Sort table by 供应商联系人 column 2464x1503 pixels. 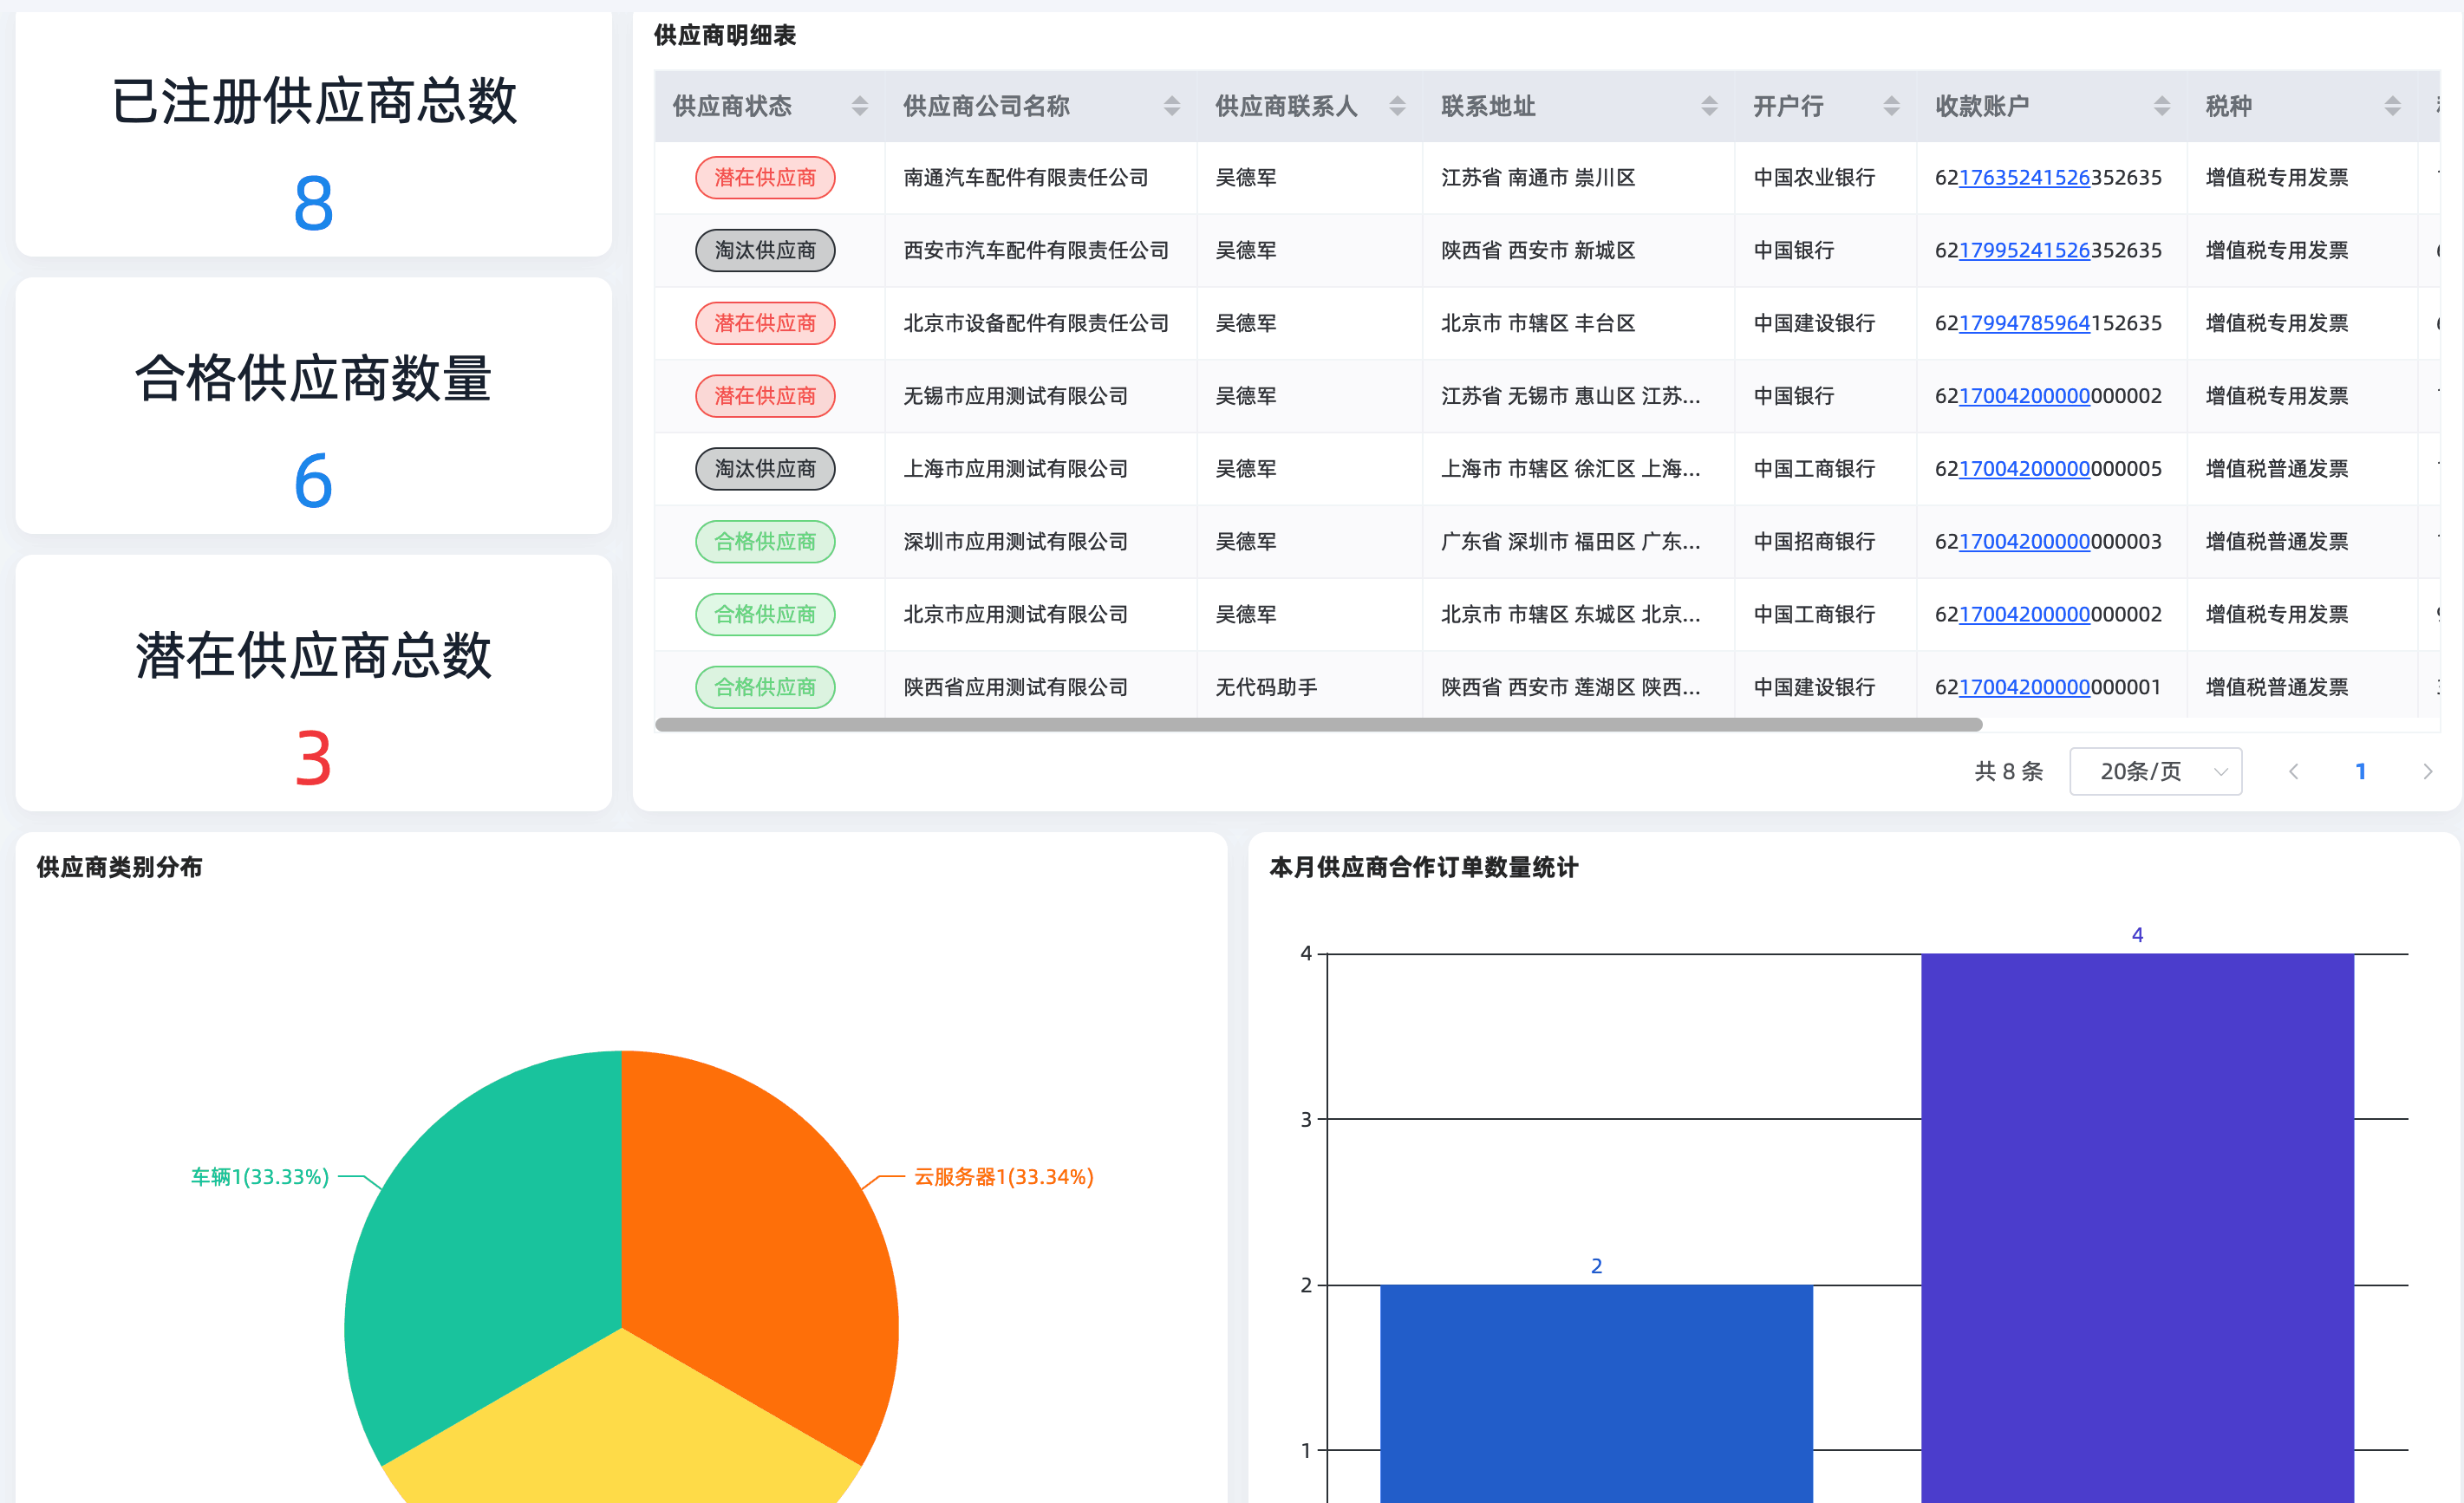(1397, 106)
